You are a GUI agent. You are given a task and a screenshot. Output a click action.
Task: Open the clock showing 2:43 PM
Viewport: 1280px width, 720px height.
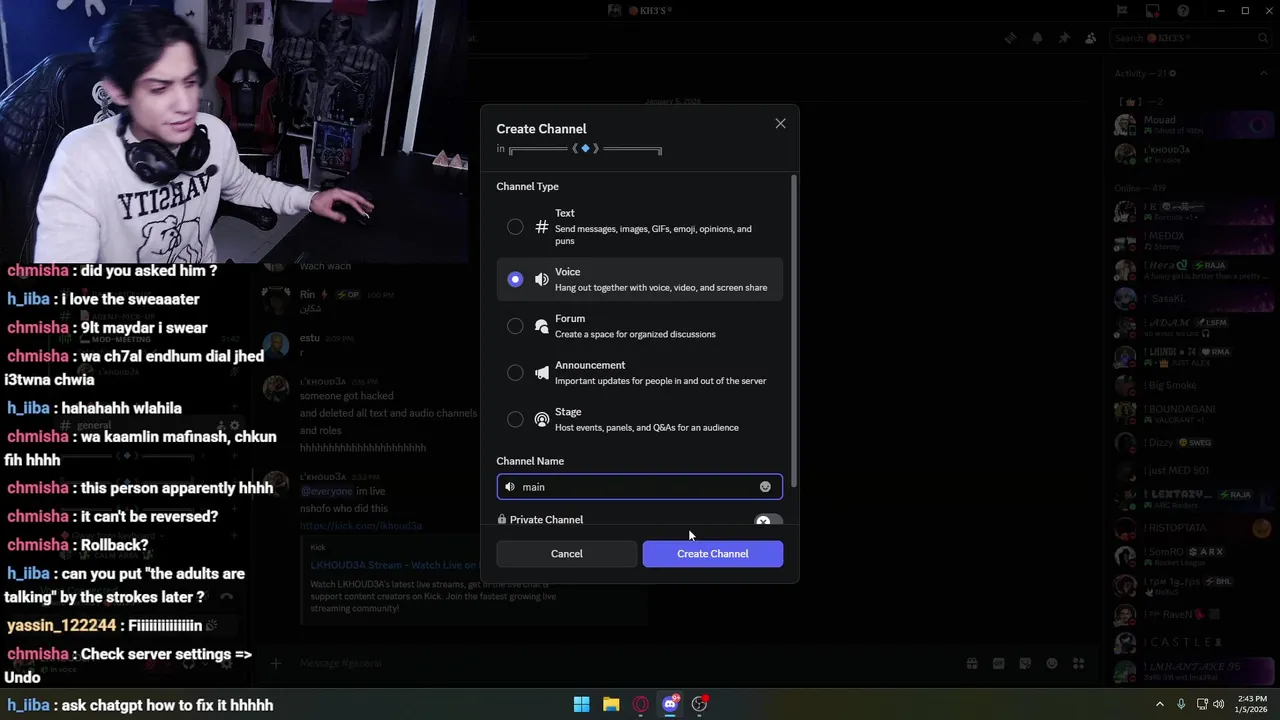coord(1252,704)
